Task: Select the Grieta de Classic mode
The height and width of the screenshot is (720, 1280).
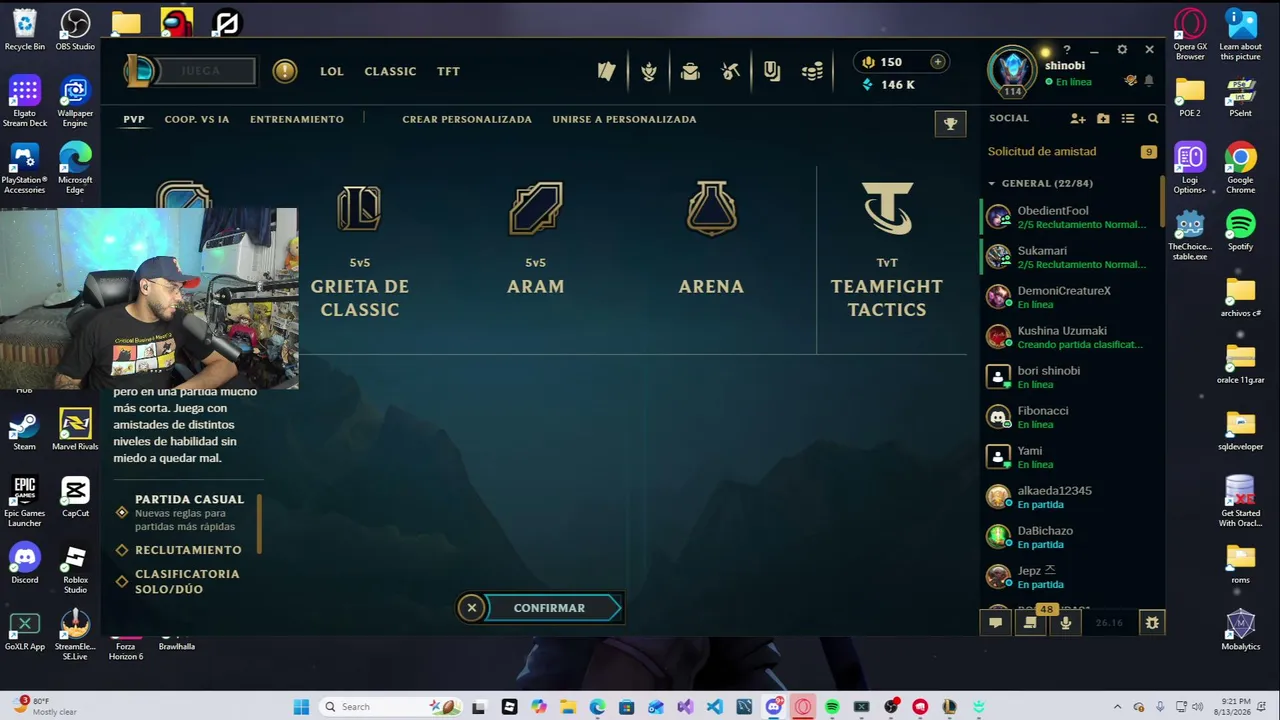Action: pos(360,250)
